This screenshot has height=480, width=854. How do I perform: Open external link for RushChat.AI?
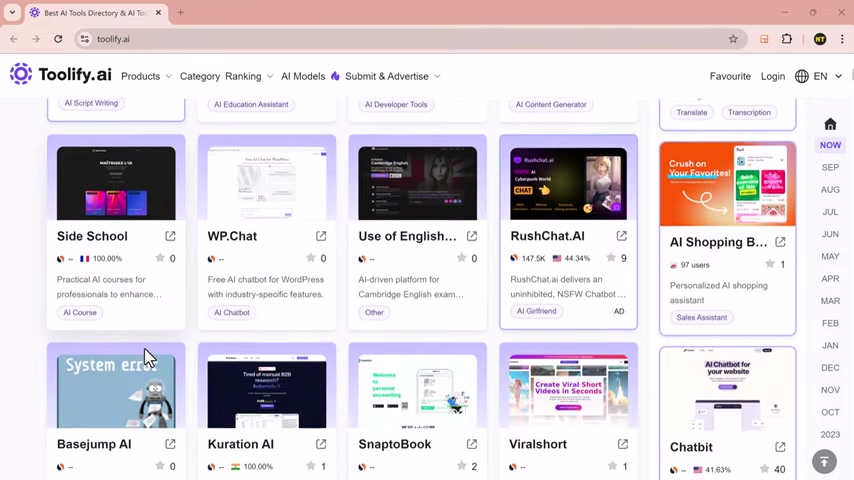[621, 236]
